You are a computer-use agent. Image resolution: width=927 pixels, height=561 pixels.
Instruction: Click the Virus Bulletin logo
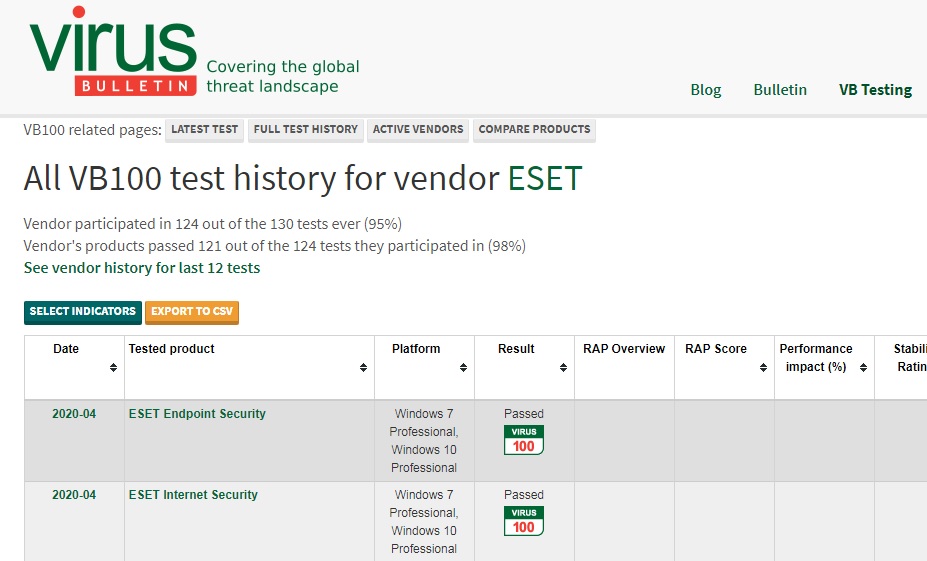click(x=113, y=51)
